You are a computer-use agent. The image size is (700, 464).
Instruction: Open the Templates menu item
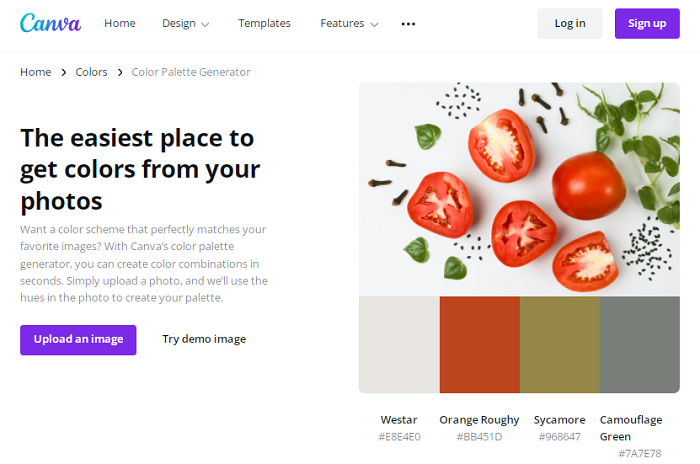(x=264, y=23)
